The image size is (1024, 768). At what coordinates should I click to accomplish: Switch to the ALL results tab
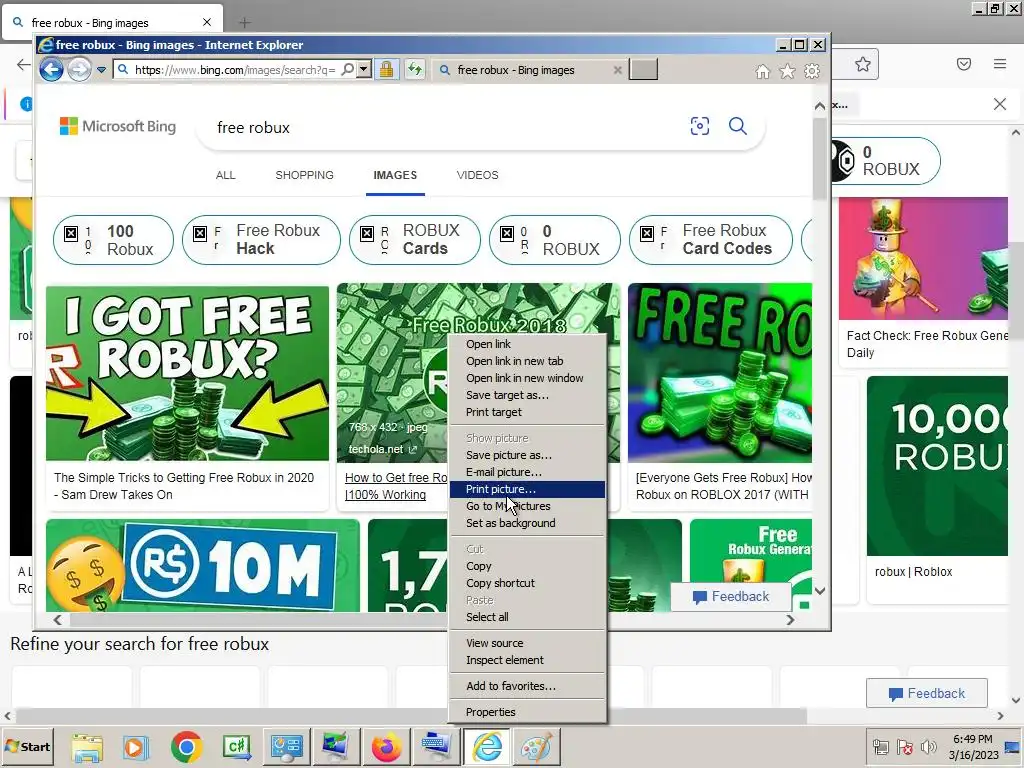(x=225, y=175)
